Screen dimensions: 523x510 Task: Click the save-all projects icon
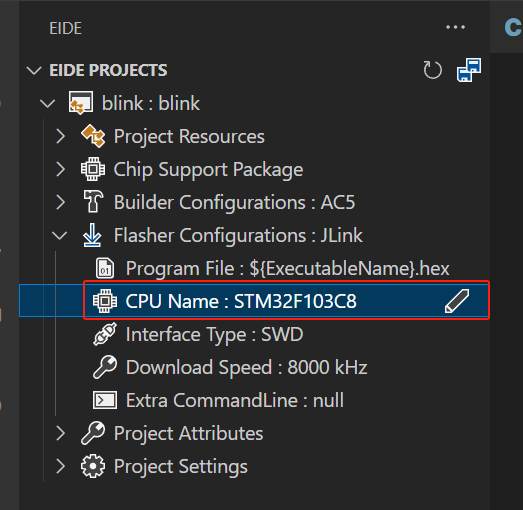(x=469, y=70)
